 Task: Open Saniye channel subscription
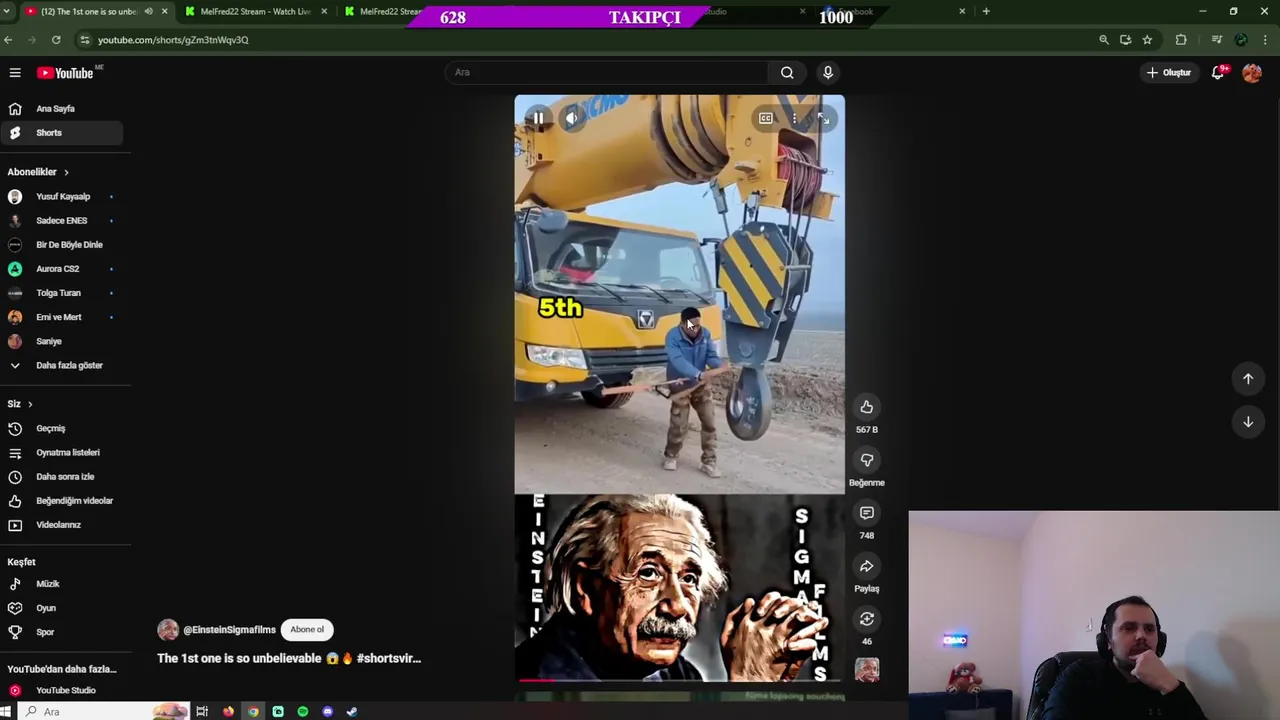62,341
